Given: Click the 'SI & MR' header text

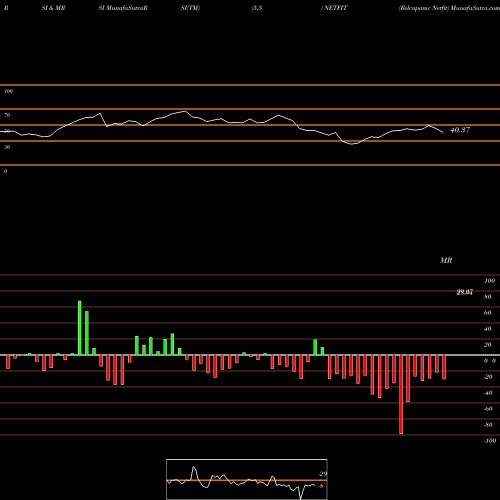Looking at the screenshot, I should point(53,8).
